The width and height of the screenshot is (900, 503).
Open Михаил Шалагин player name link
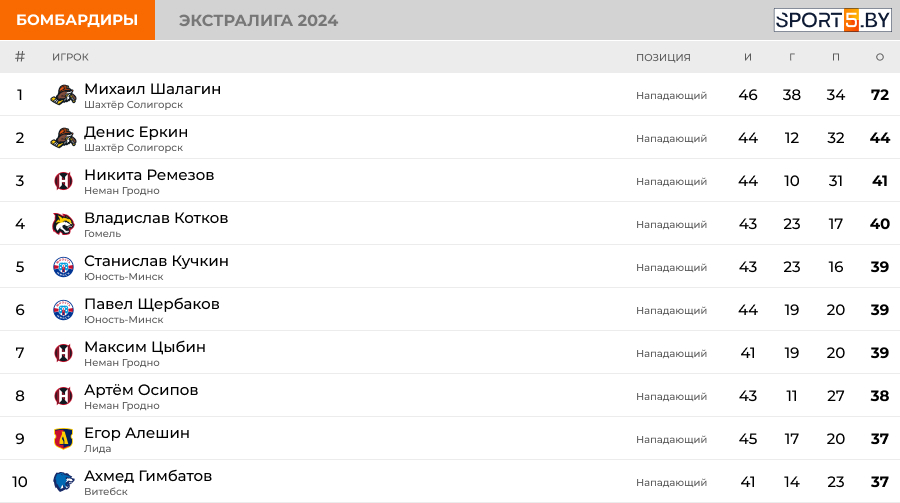pos(153,89)
